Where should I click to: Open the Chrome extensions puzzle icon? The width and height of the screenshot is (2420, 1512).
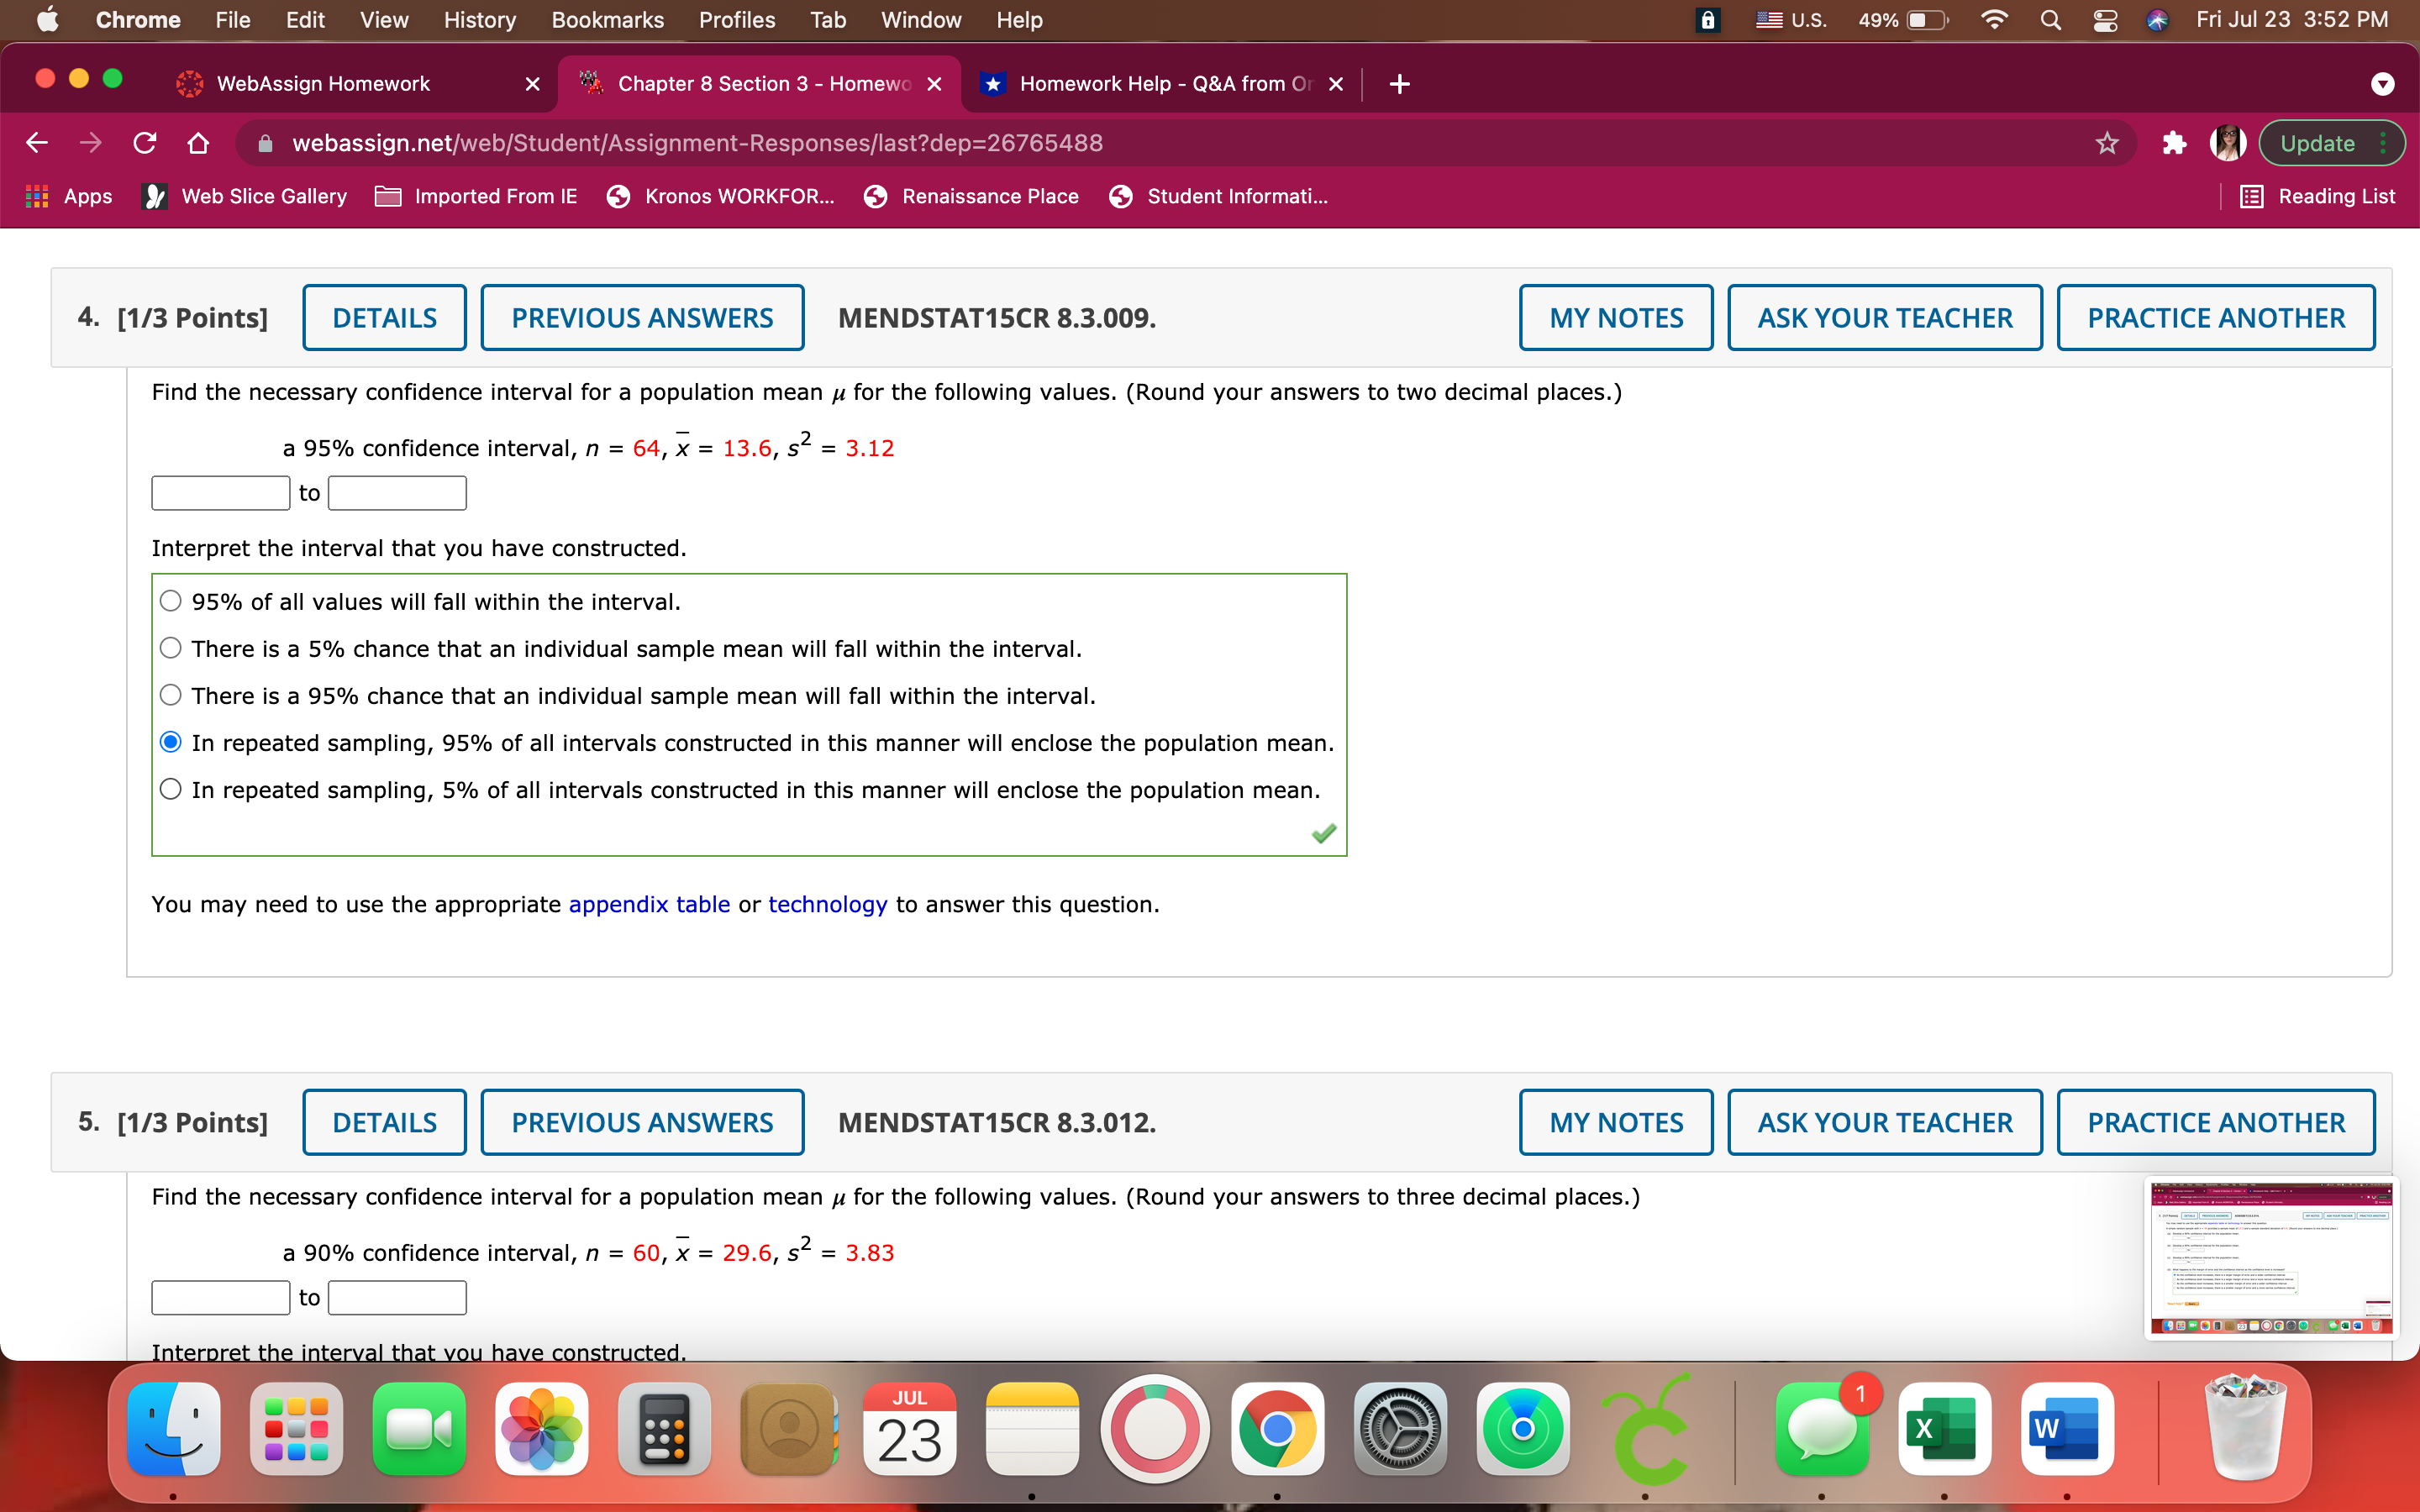click(2173, 143)
